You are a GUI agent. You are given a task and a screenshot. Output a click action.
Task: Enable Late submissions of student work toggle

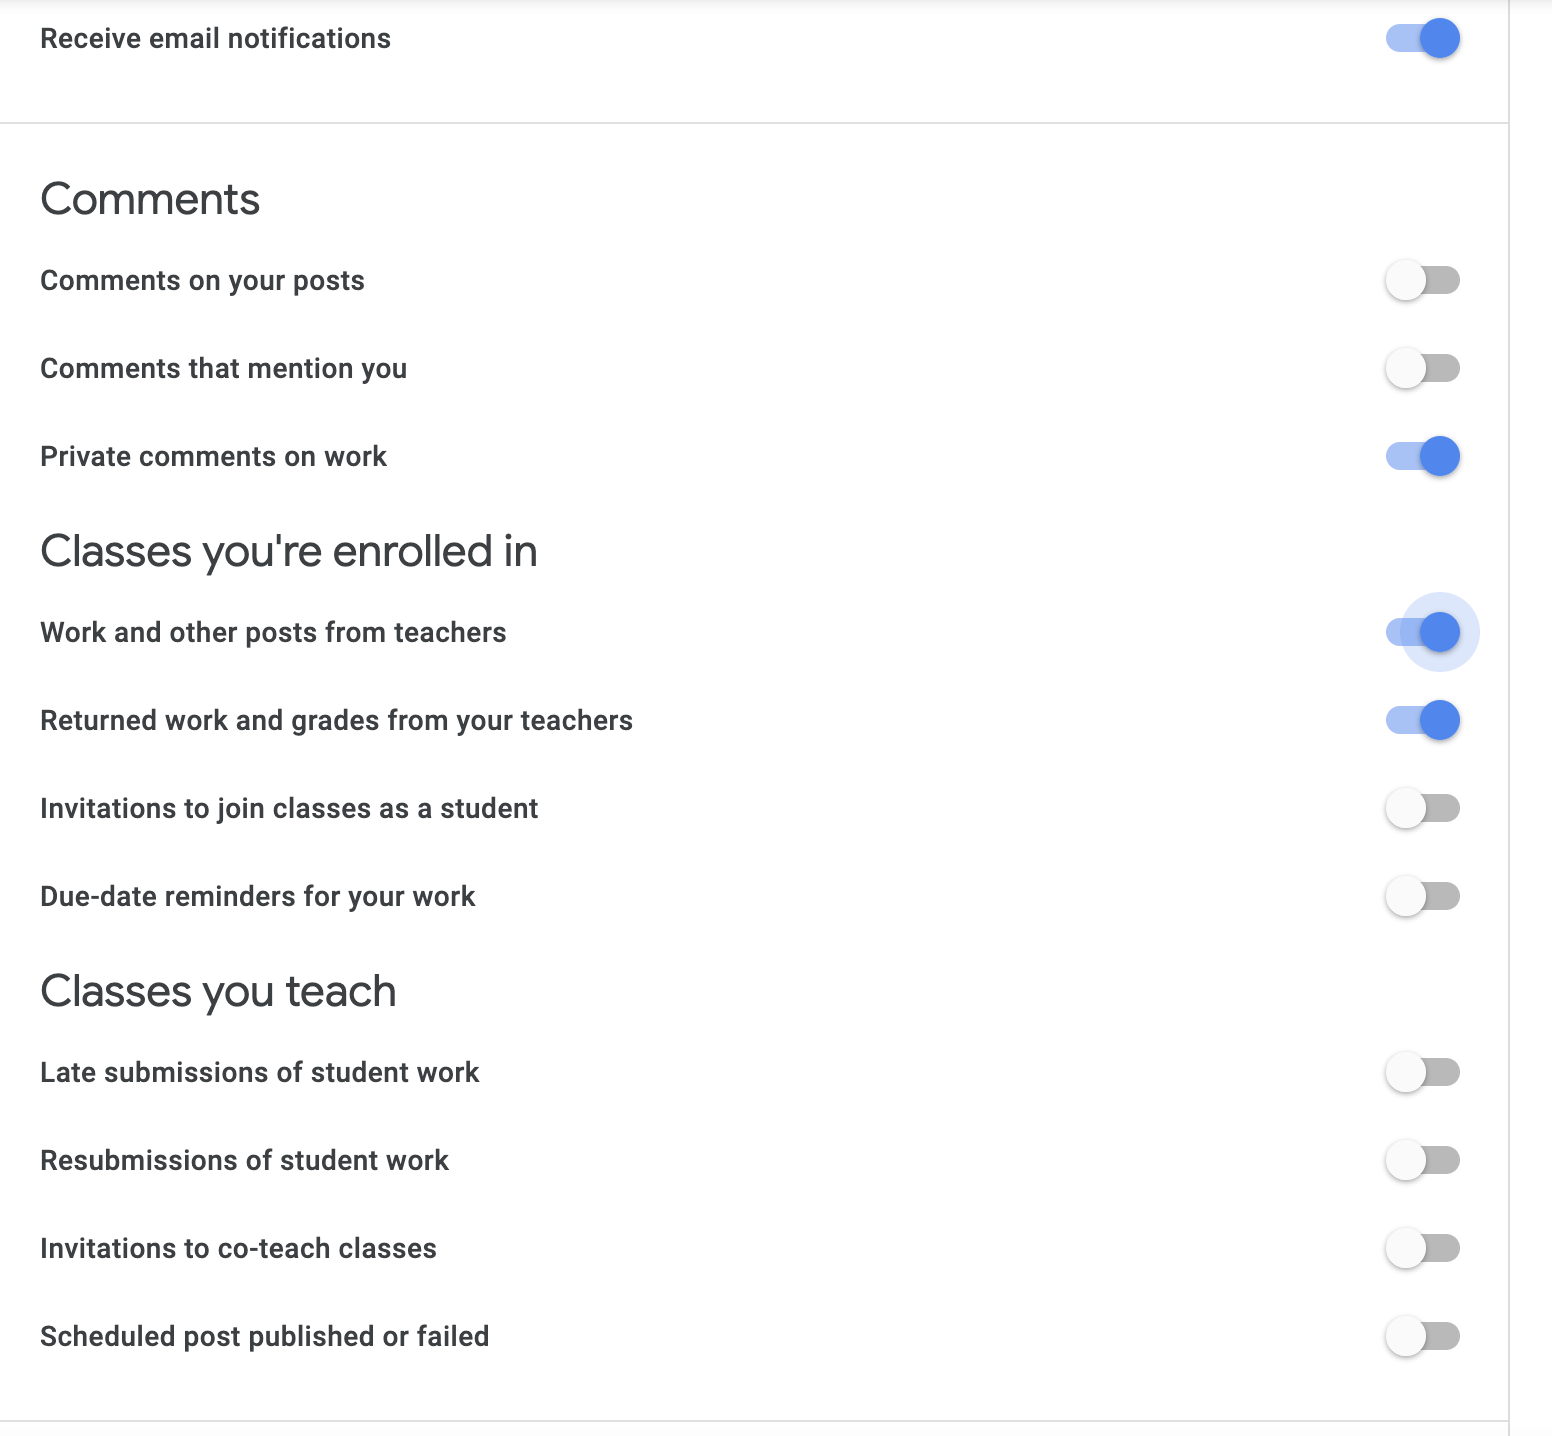click(1422, 1072)
